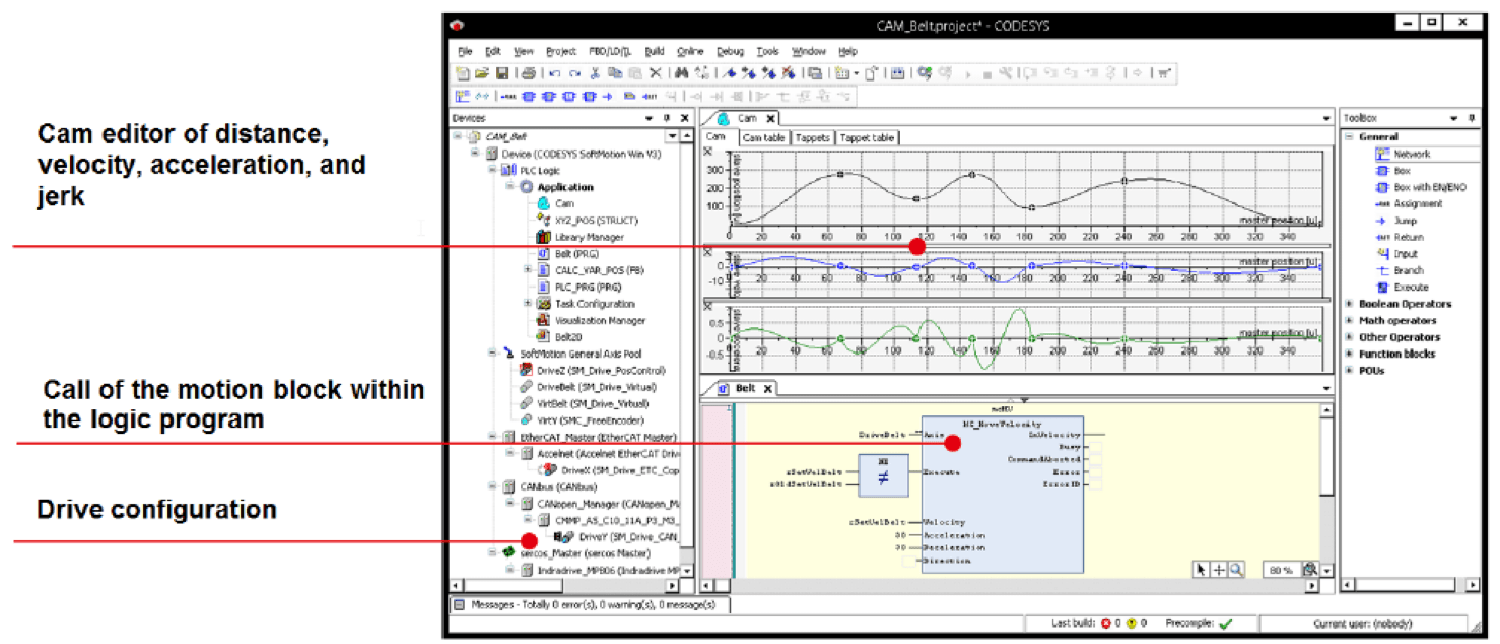
Task: Switch to the Cam table tab
Action: click(764, 138)
